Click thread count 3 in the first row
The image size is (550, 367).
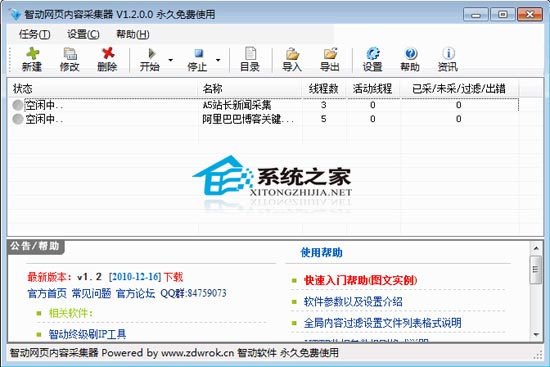click(x=323, y=105)
